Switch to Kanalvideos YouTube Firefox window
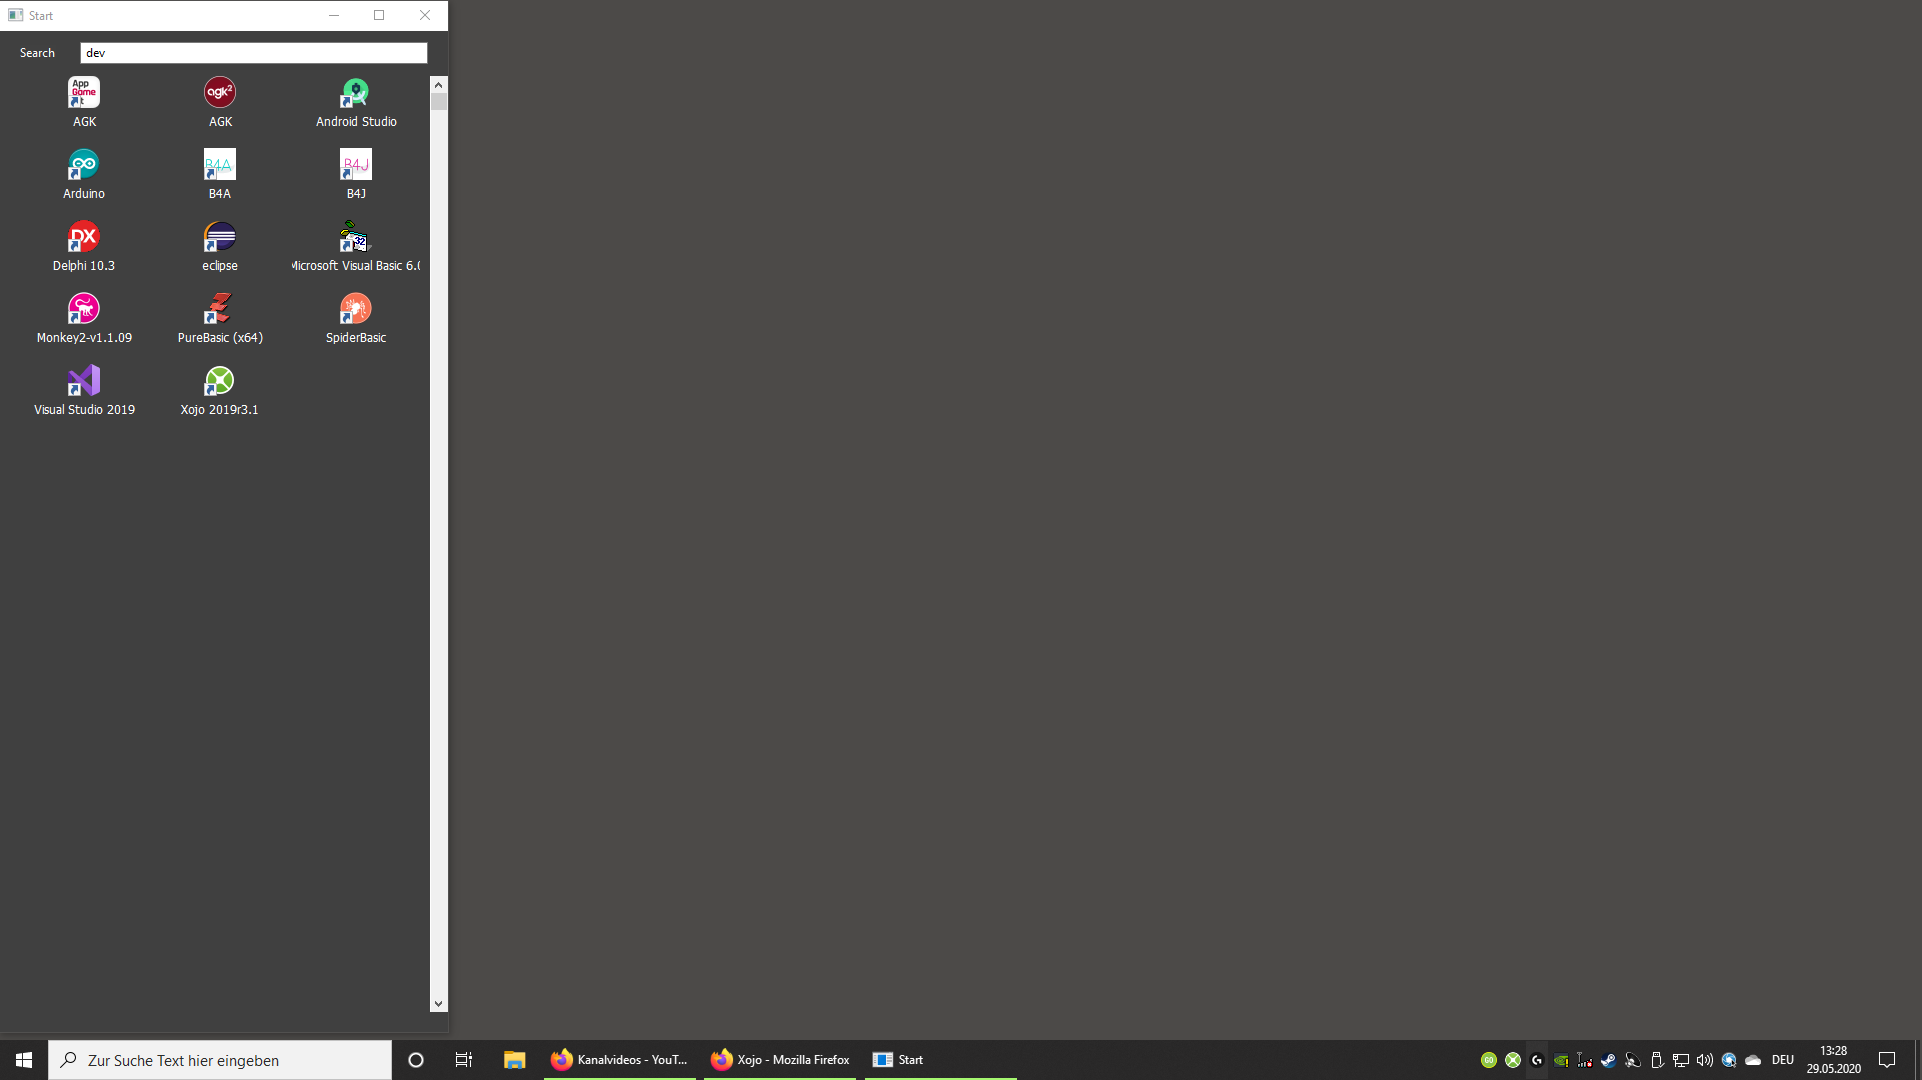Screen dimensions: 1922x1080 (620, 1060)
